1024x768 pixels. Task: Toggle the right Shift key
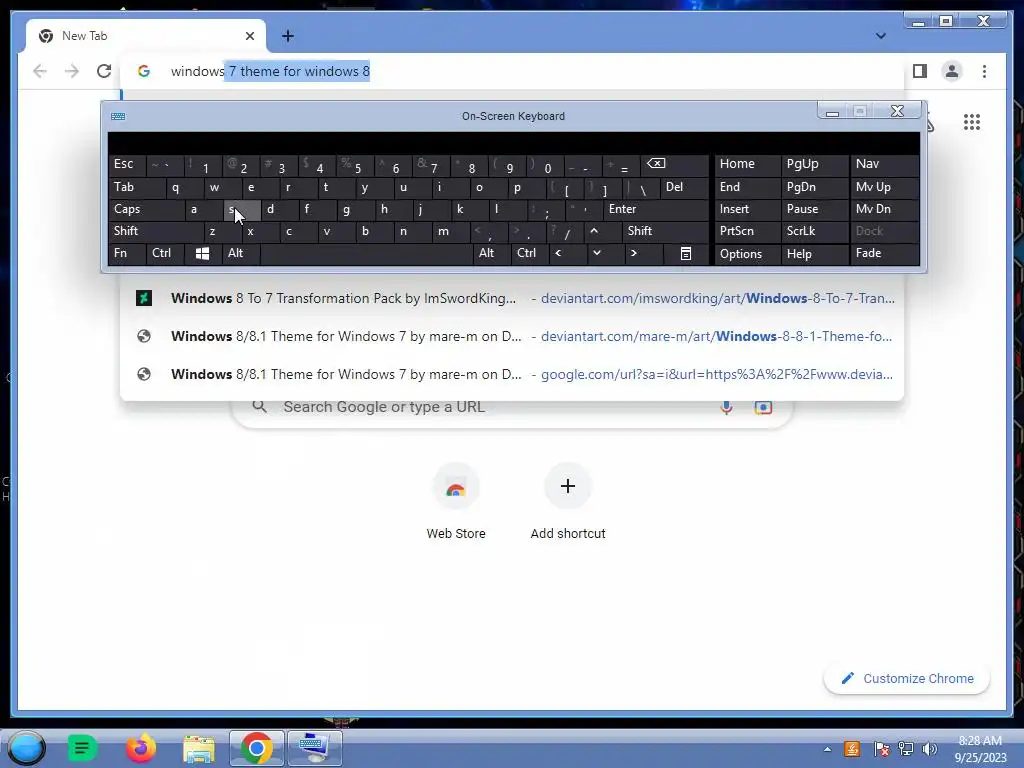665,231
